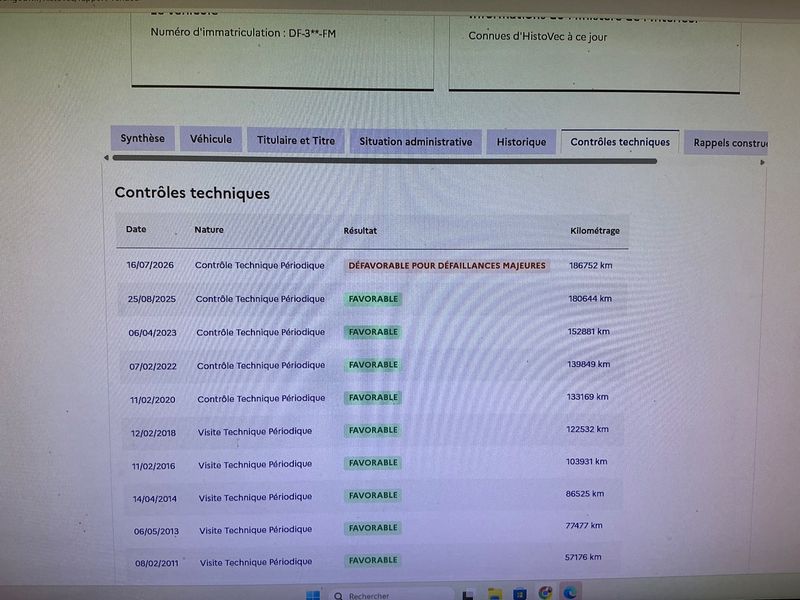Screen dimensions: 800x600
Task: Select the date 14/04/2014
Action: point(155,498)
